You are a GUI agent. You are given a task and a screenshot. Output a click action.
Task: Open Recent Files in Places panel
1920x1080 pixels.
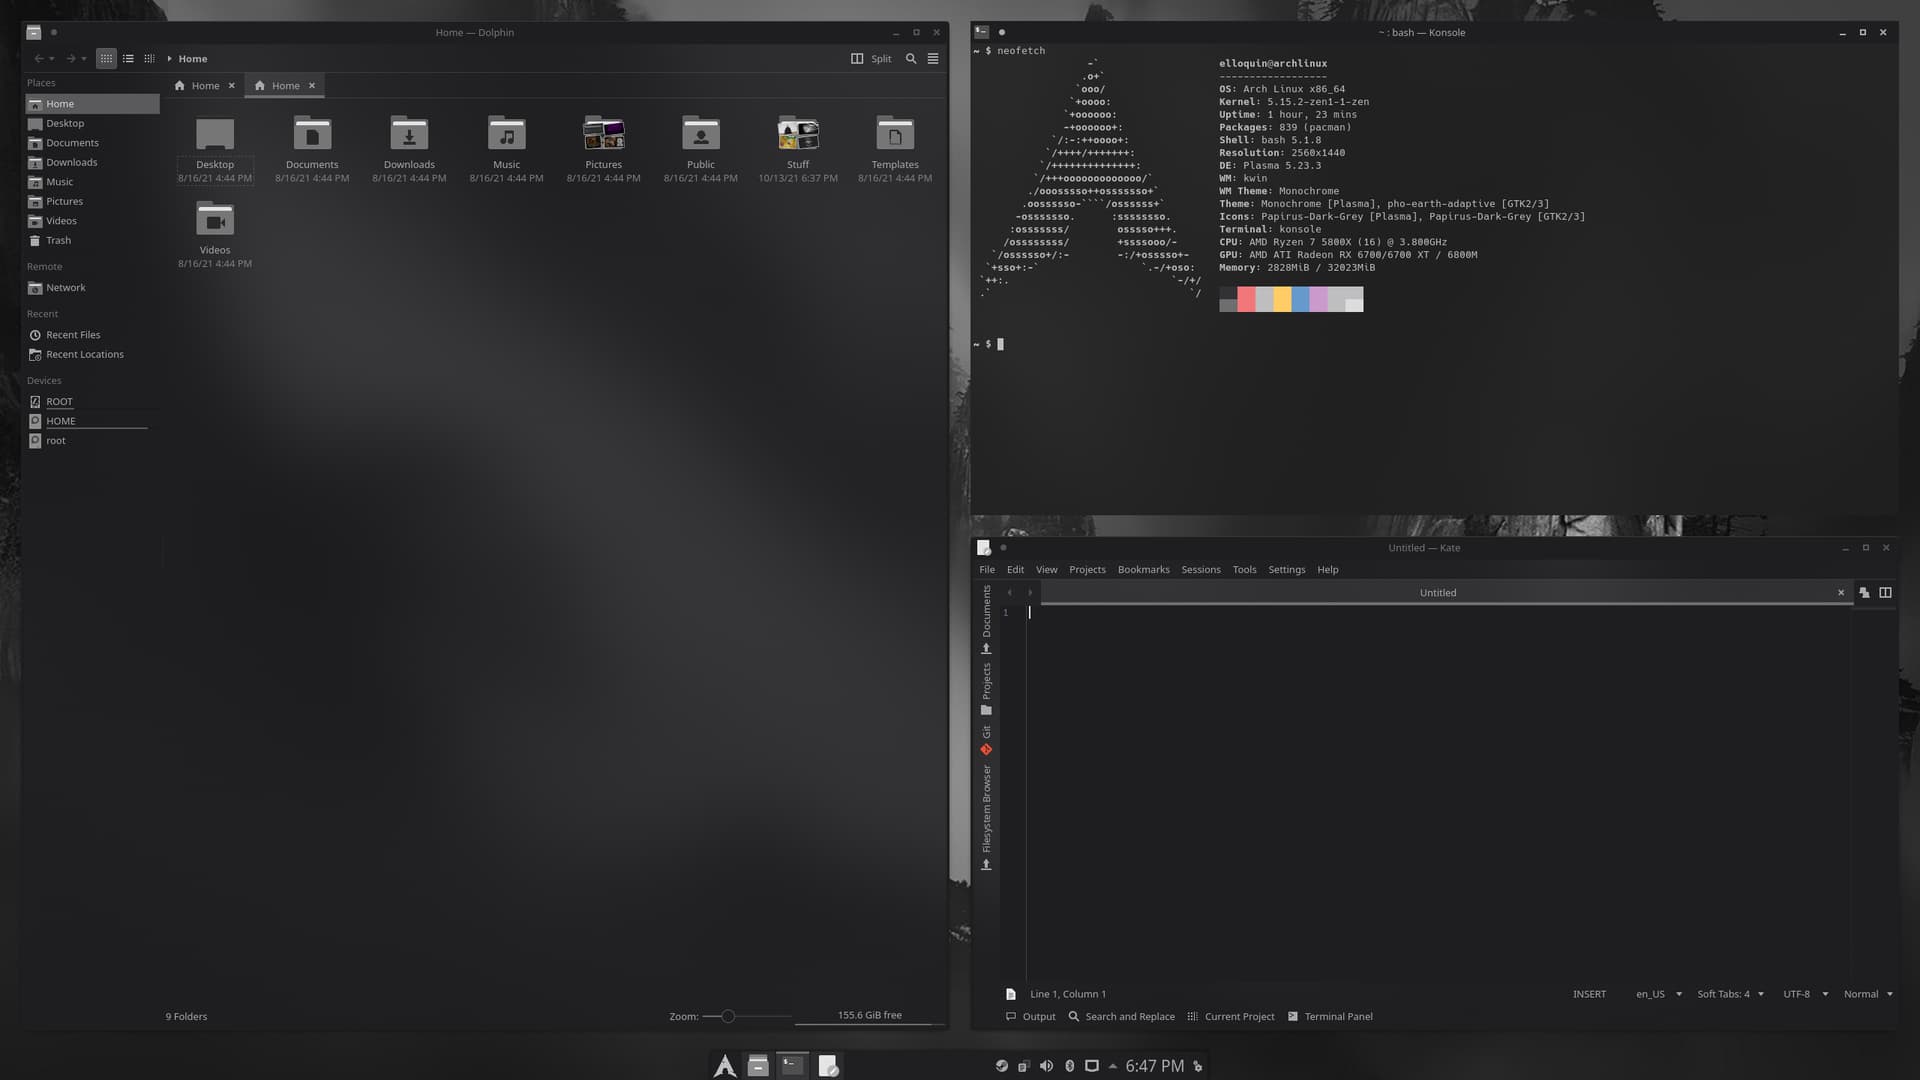coord(92,335)
